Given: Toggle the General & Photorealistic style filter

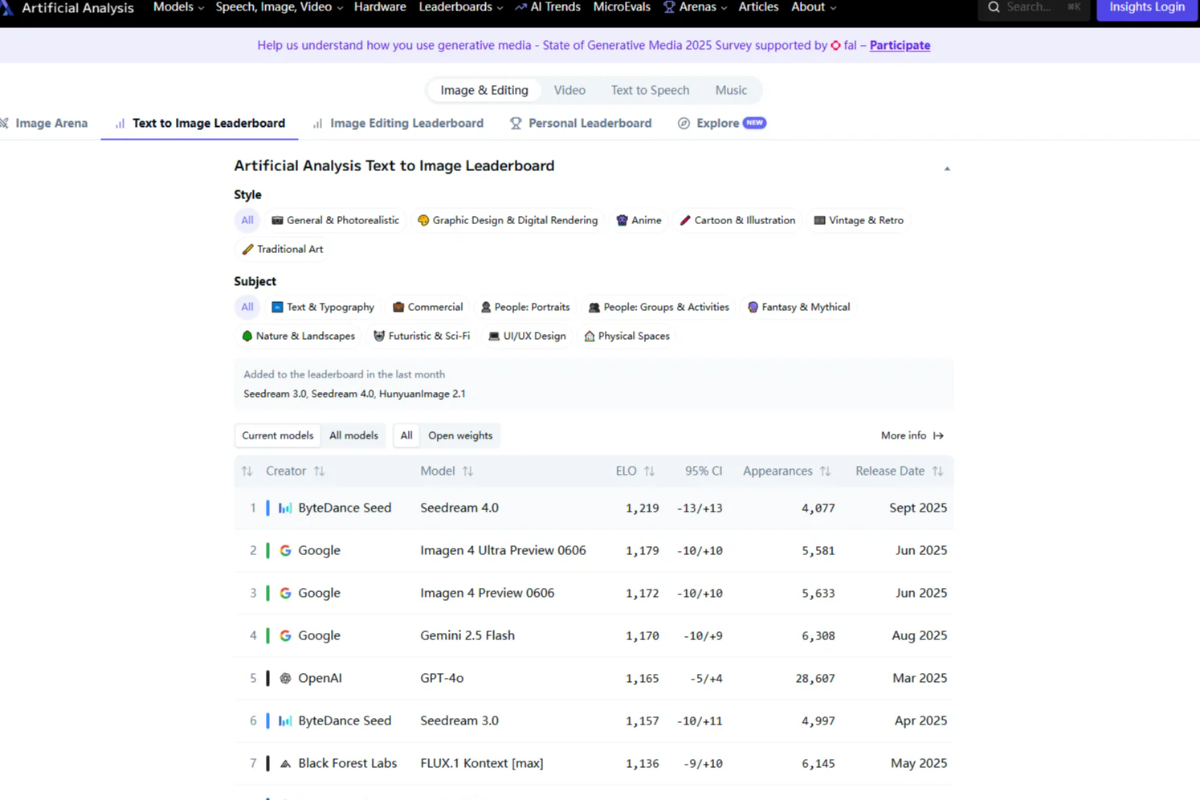Looking at the screenshot, I should [335, 220].
